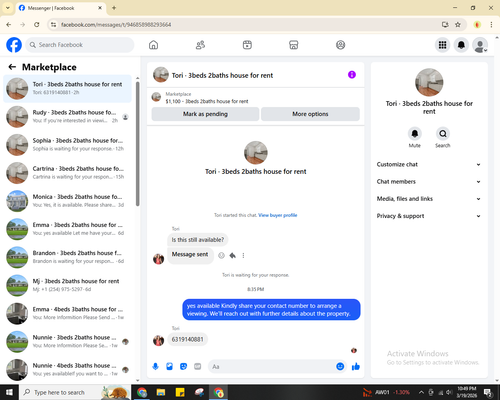Screen dimensions: 500x400
Task: Choose a sticker icon
Action: click(x=183, y=367)
